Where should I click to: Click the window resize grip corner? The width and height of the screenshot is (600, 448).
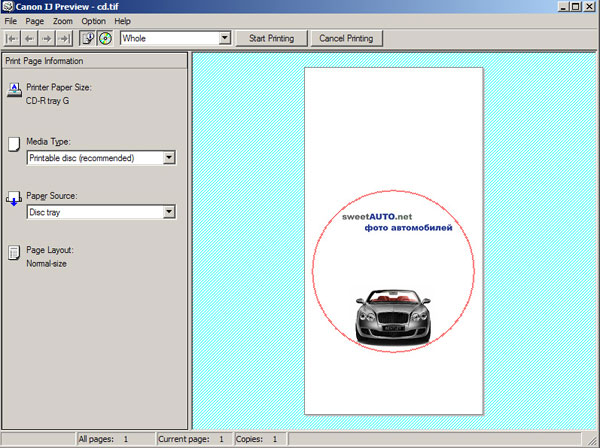592,440
